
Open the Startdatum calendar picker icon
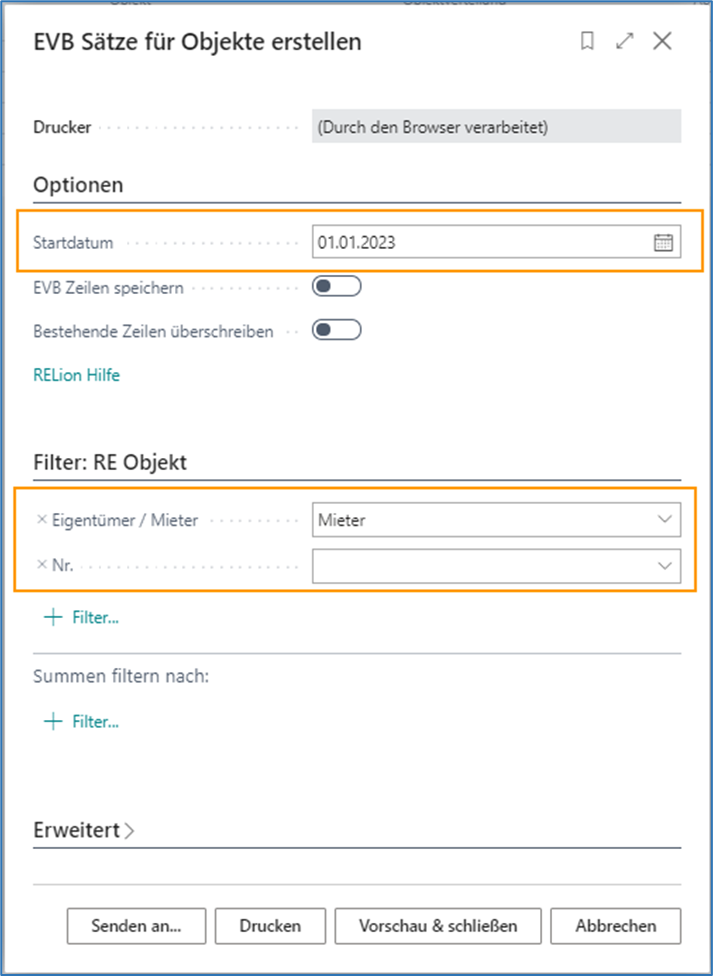[663, 242]
